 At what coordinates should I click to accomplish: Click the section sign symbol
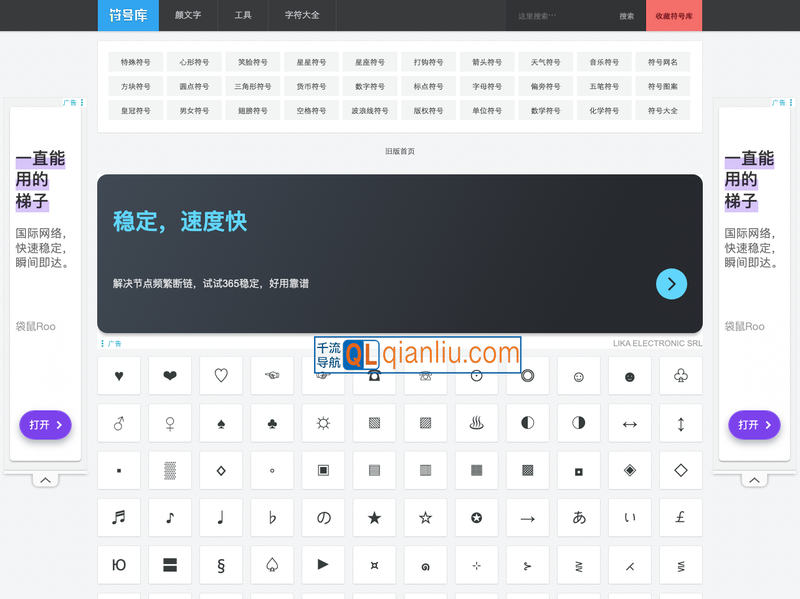click(221, 565)
